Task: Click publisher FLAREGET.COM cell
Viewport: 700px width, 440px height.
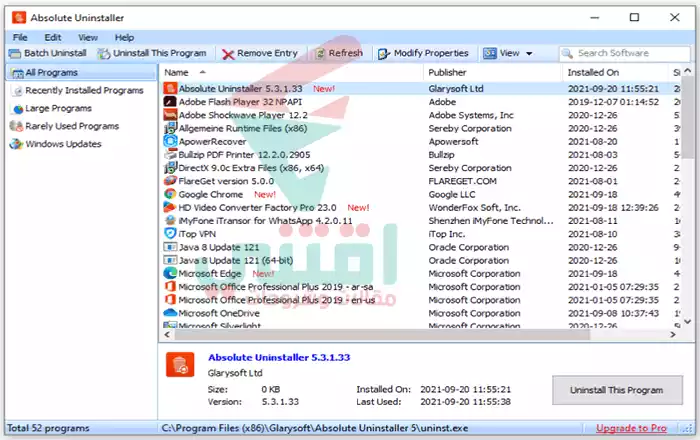Action: tap(462, 181)
